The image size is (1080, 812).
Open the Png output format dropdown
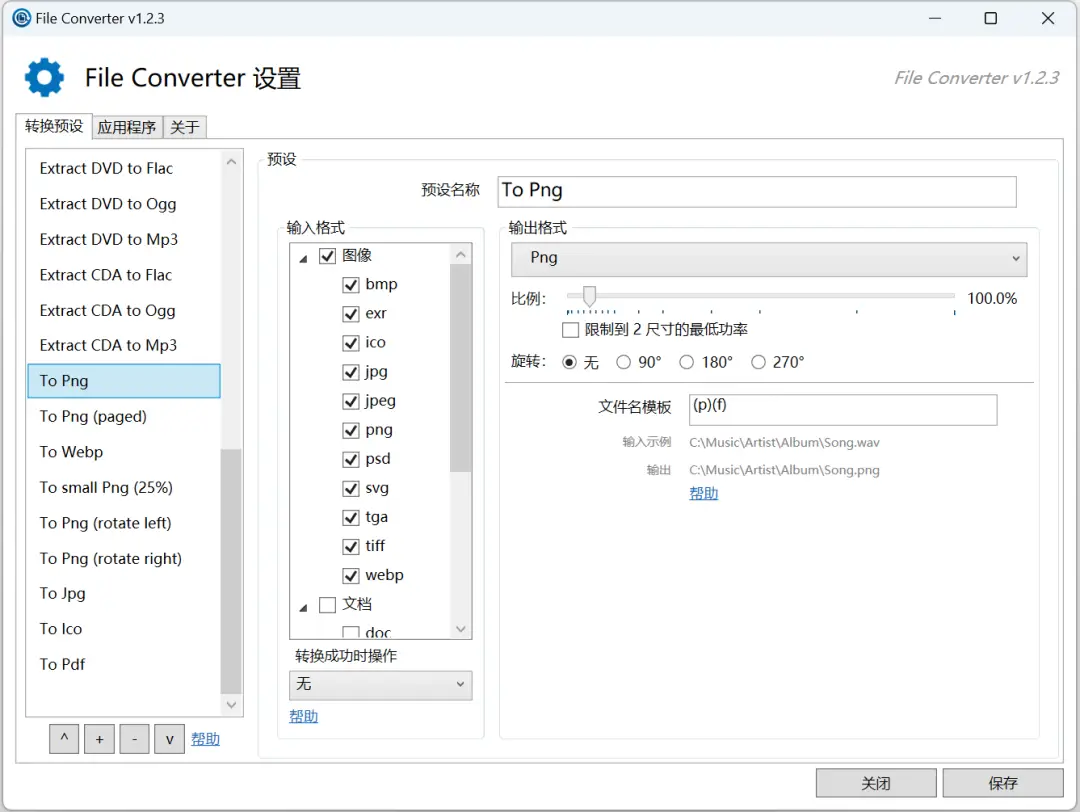pos(768,258)
